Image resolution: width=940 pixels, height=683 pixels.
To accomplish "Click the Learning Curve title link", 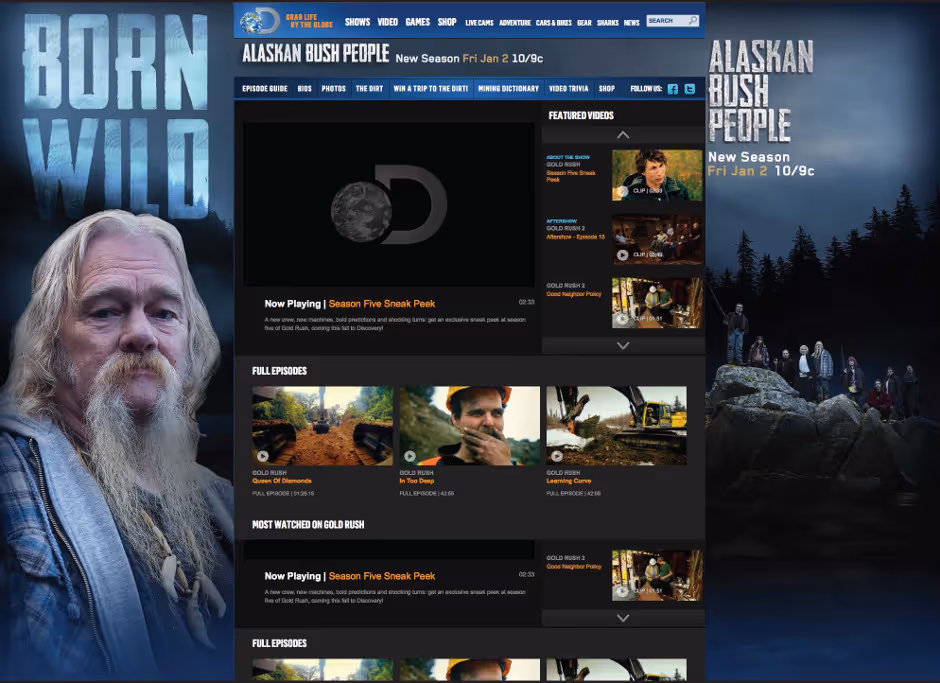I will click(x=569, y=481).
